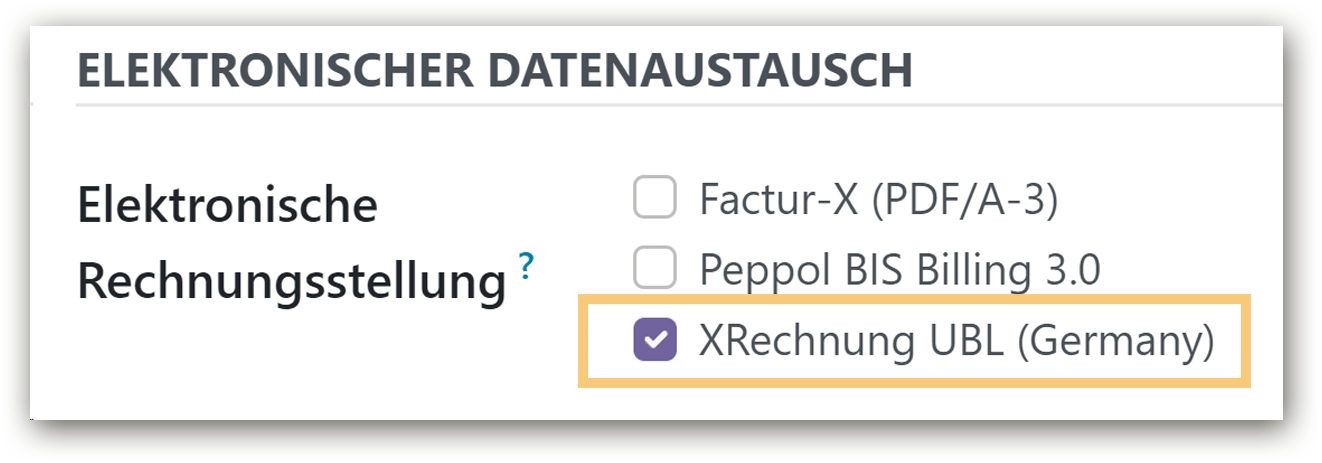Image resolution: width=1322 pixels, height=463 pixels.
Task: Click the word Elektronische in the field label
Action: point(227,207)
